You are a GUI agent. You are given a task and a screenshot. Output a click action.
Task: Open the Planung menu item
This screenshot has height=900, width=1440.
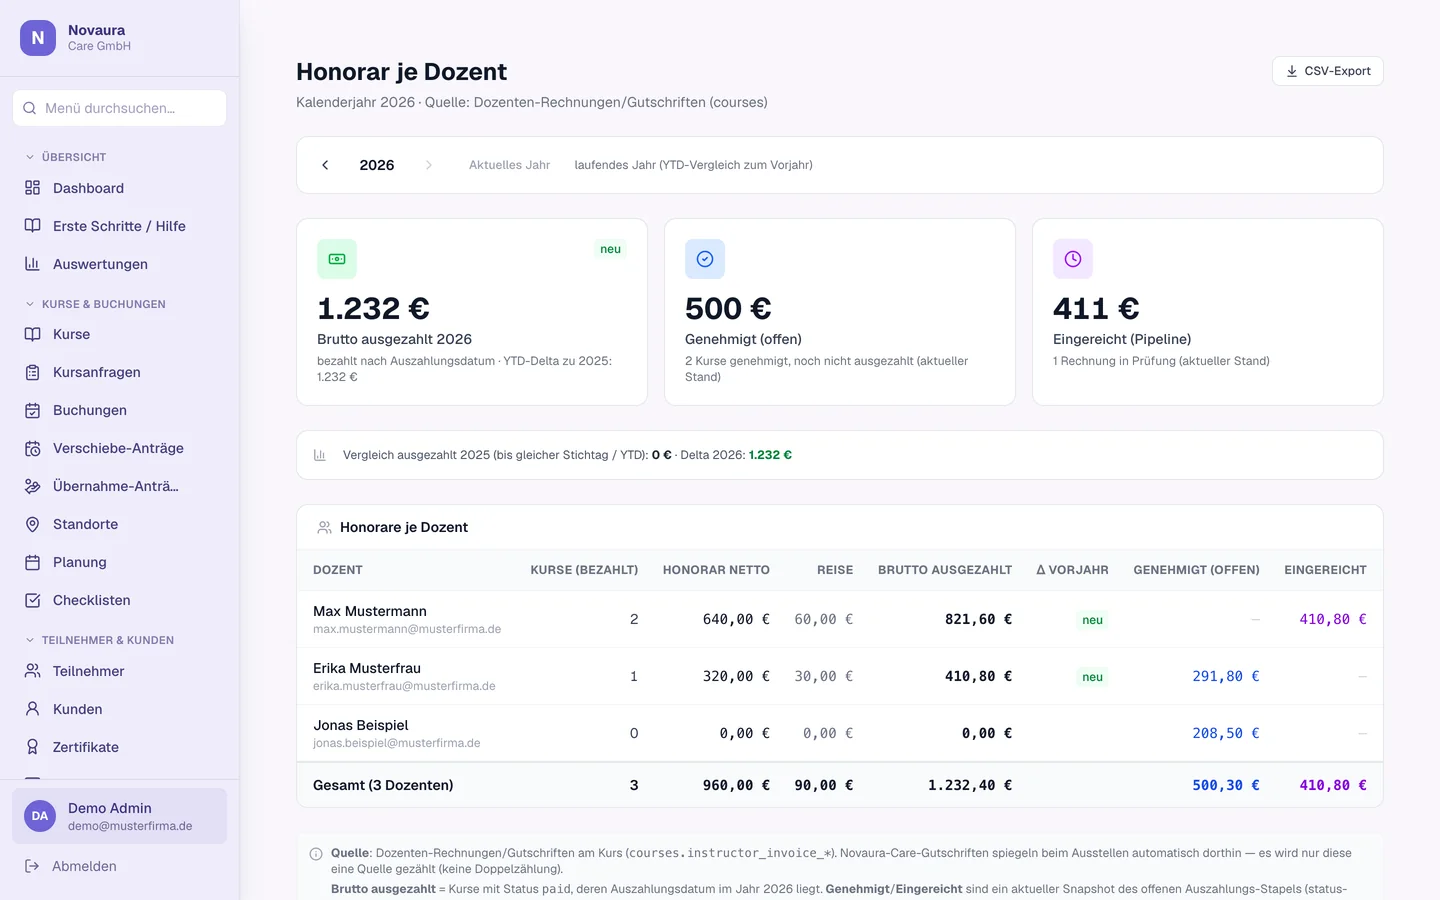point(120,562)
